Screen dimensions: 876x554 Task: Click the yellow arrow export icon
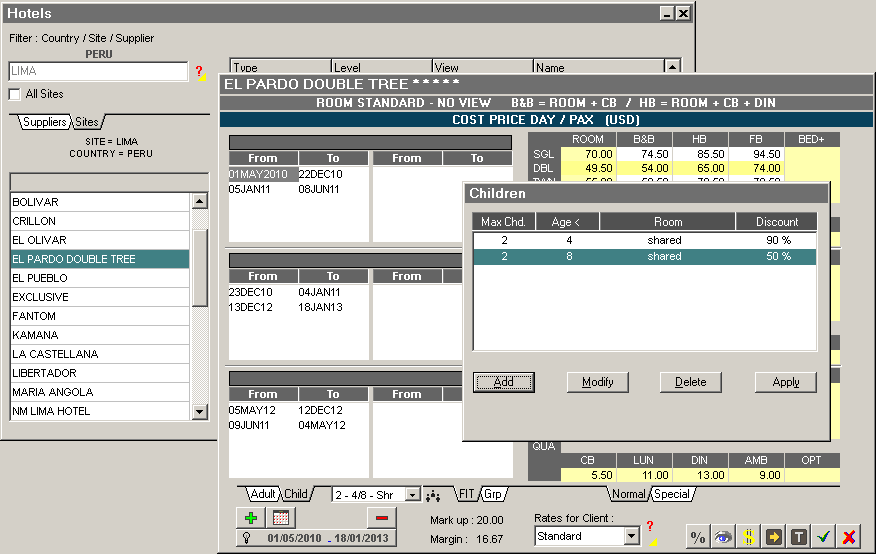773,537
